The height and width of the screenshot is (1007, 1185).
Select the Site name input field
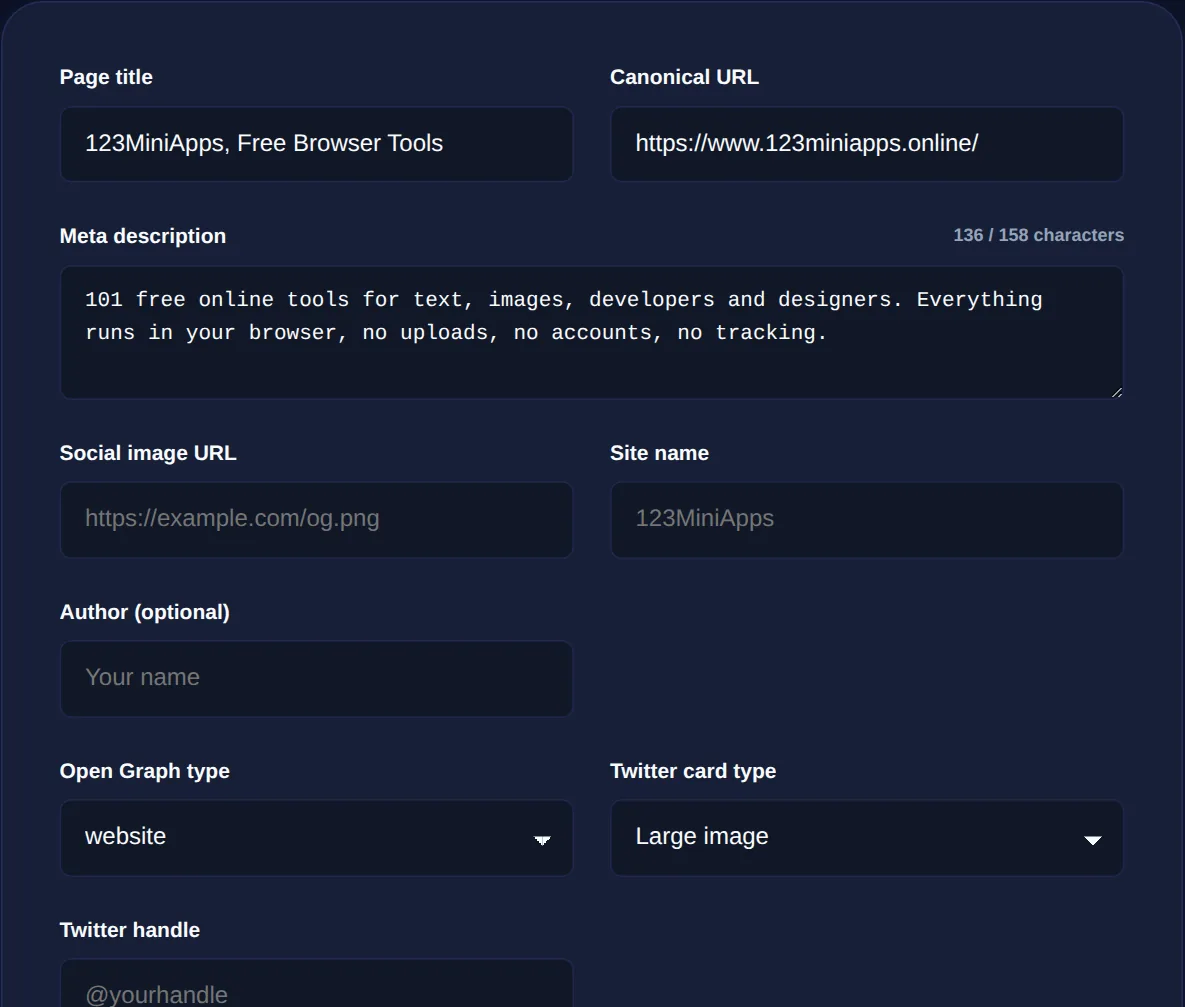click(866, 519)
